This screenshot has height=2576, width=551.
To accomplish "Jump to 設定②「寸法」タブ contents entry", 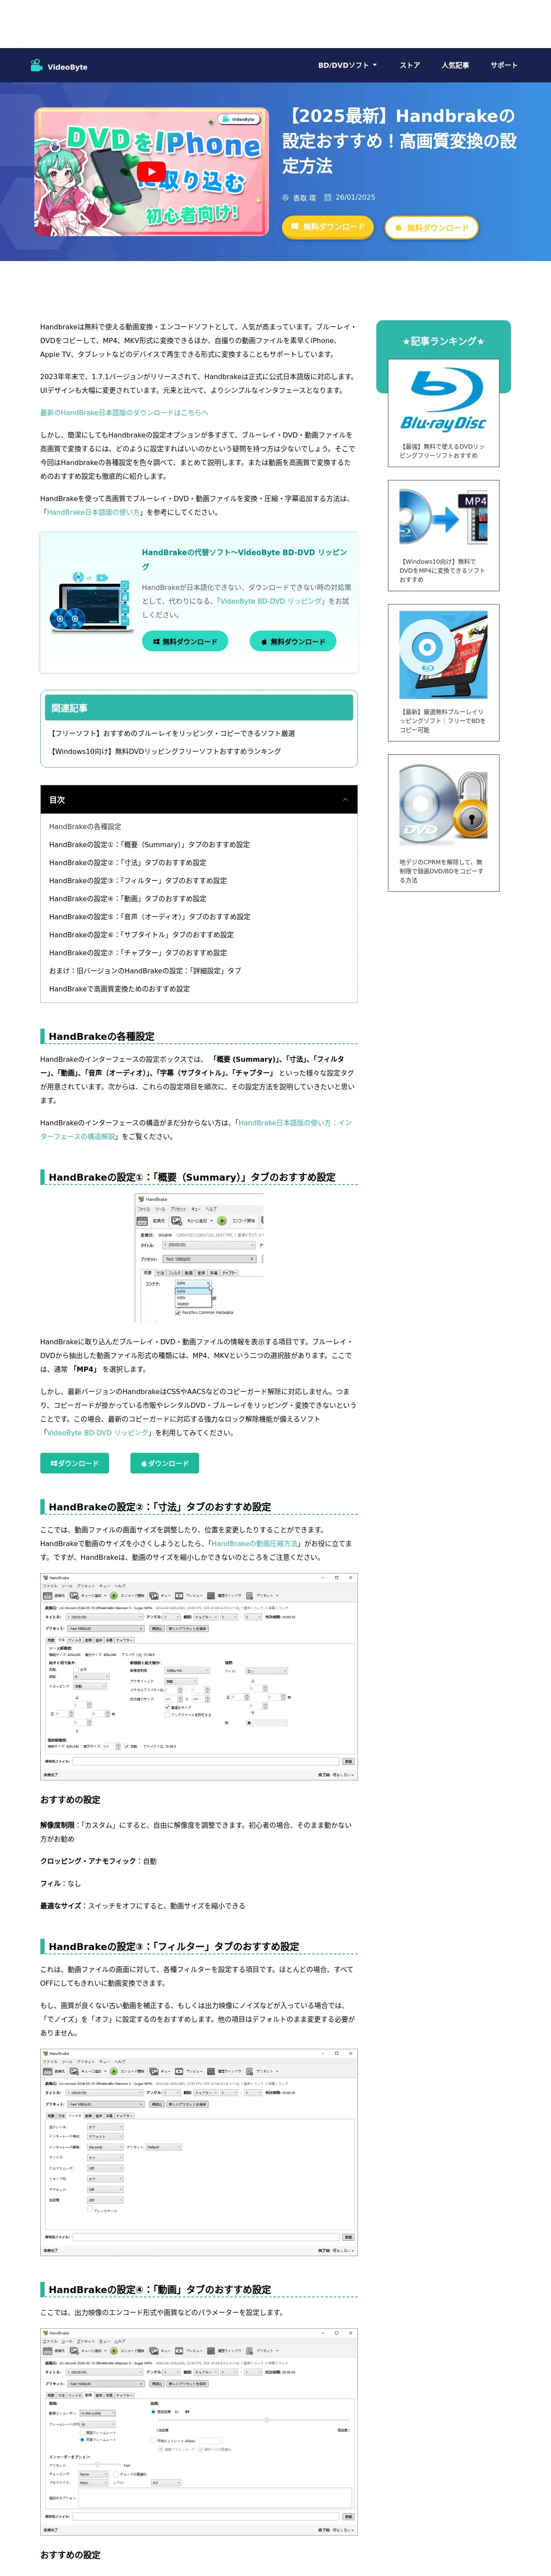I will [128, 862].
